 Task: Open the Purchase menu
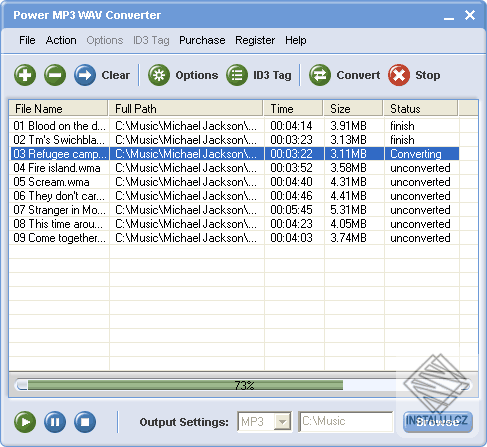pos(202,40)
